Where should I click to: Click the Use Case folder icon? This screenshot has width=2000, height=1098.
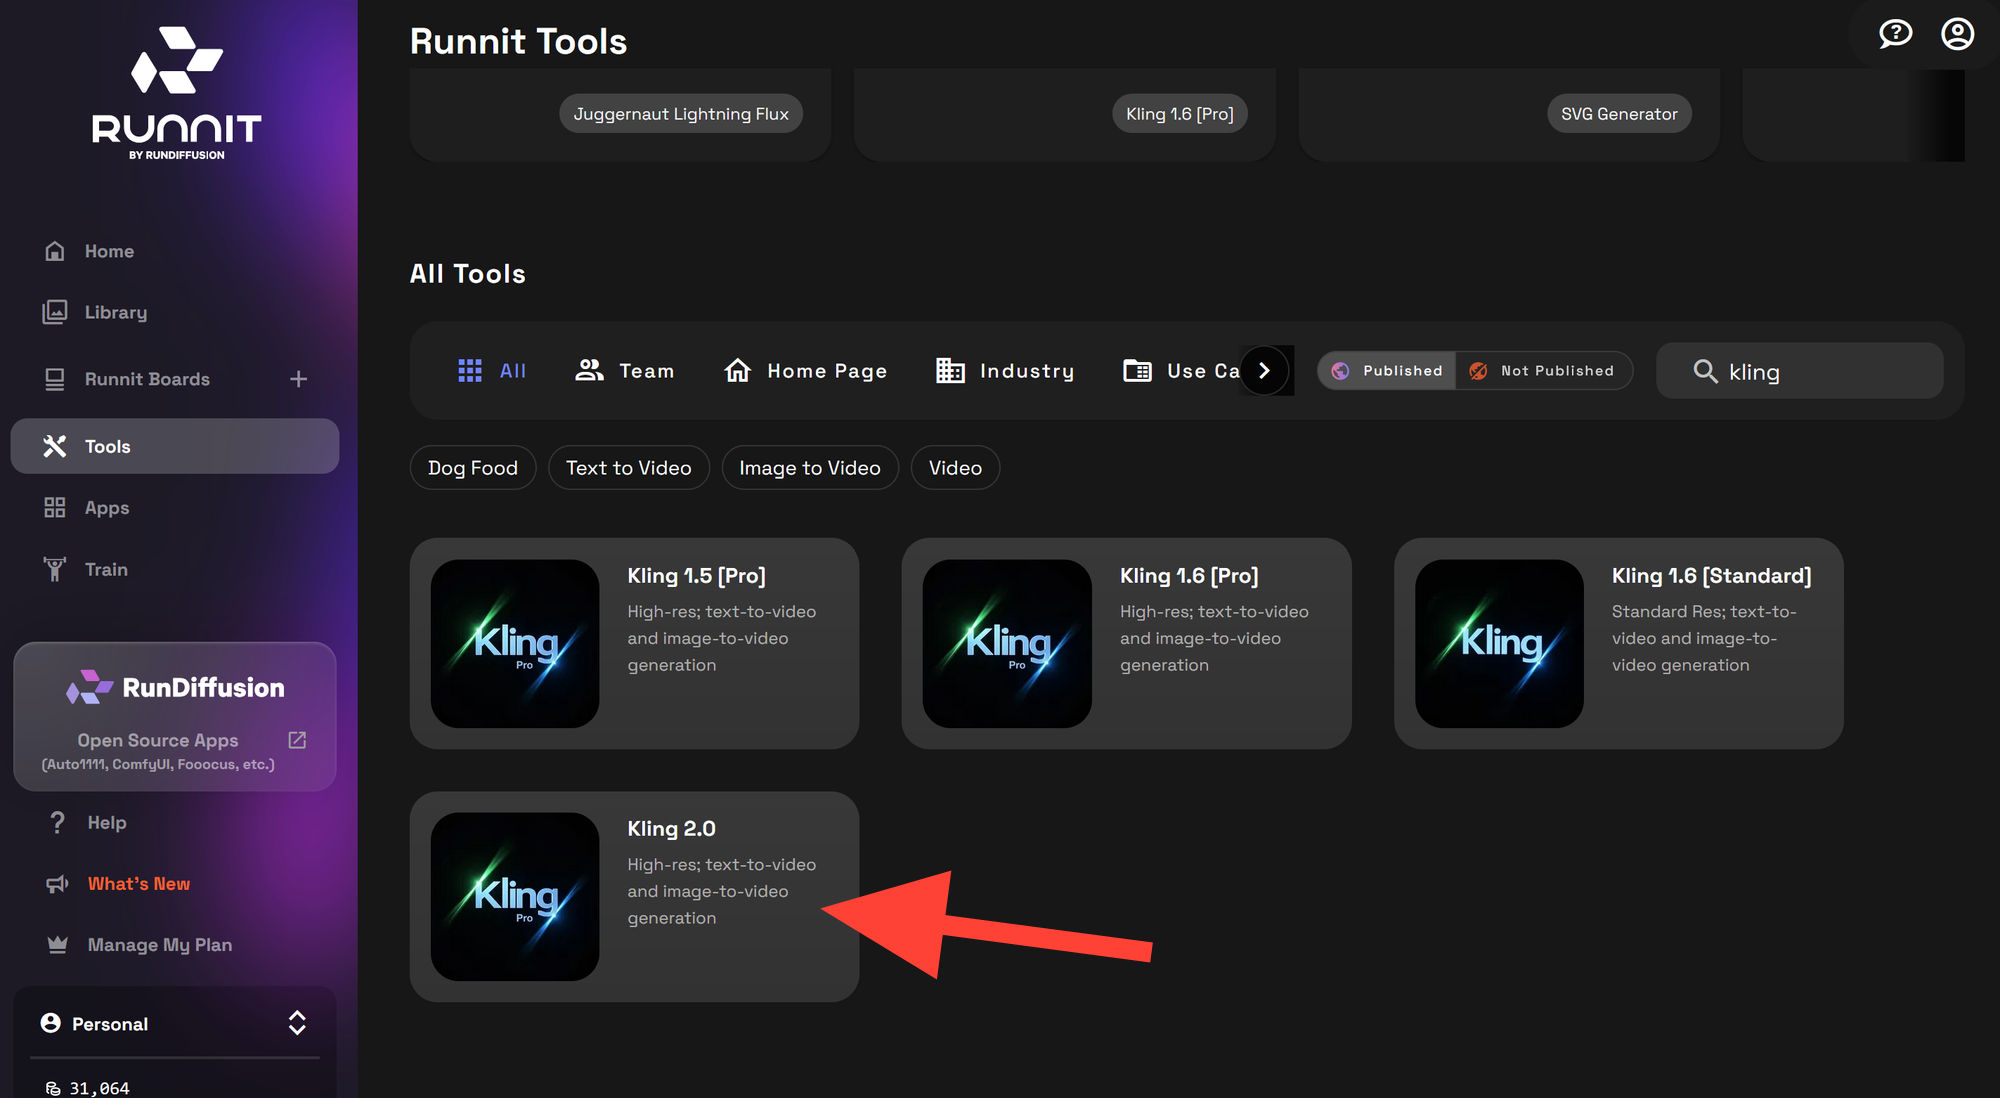(1137, 371)
